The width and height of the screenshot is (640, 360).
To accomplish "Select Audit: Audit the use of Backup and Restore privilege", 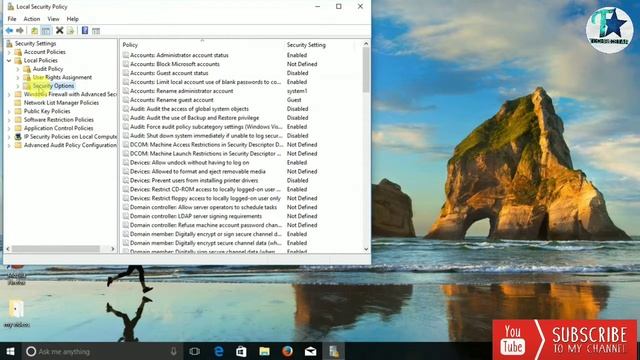I will [x=194, y=118].
